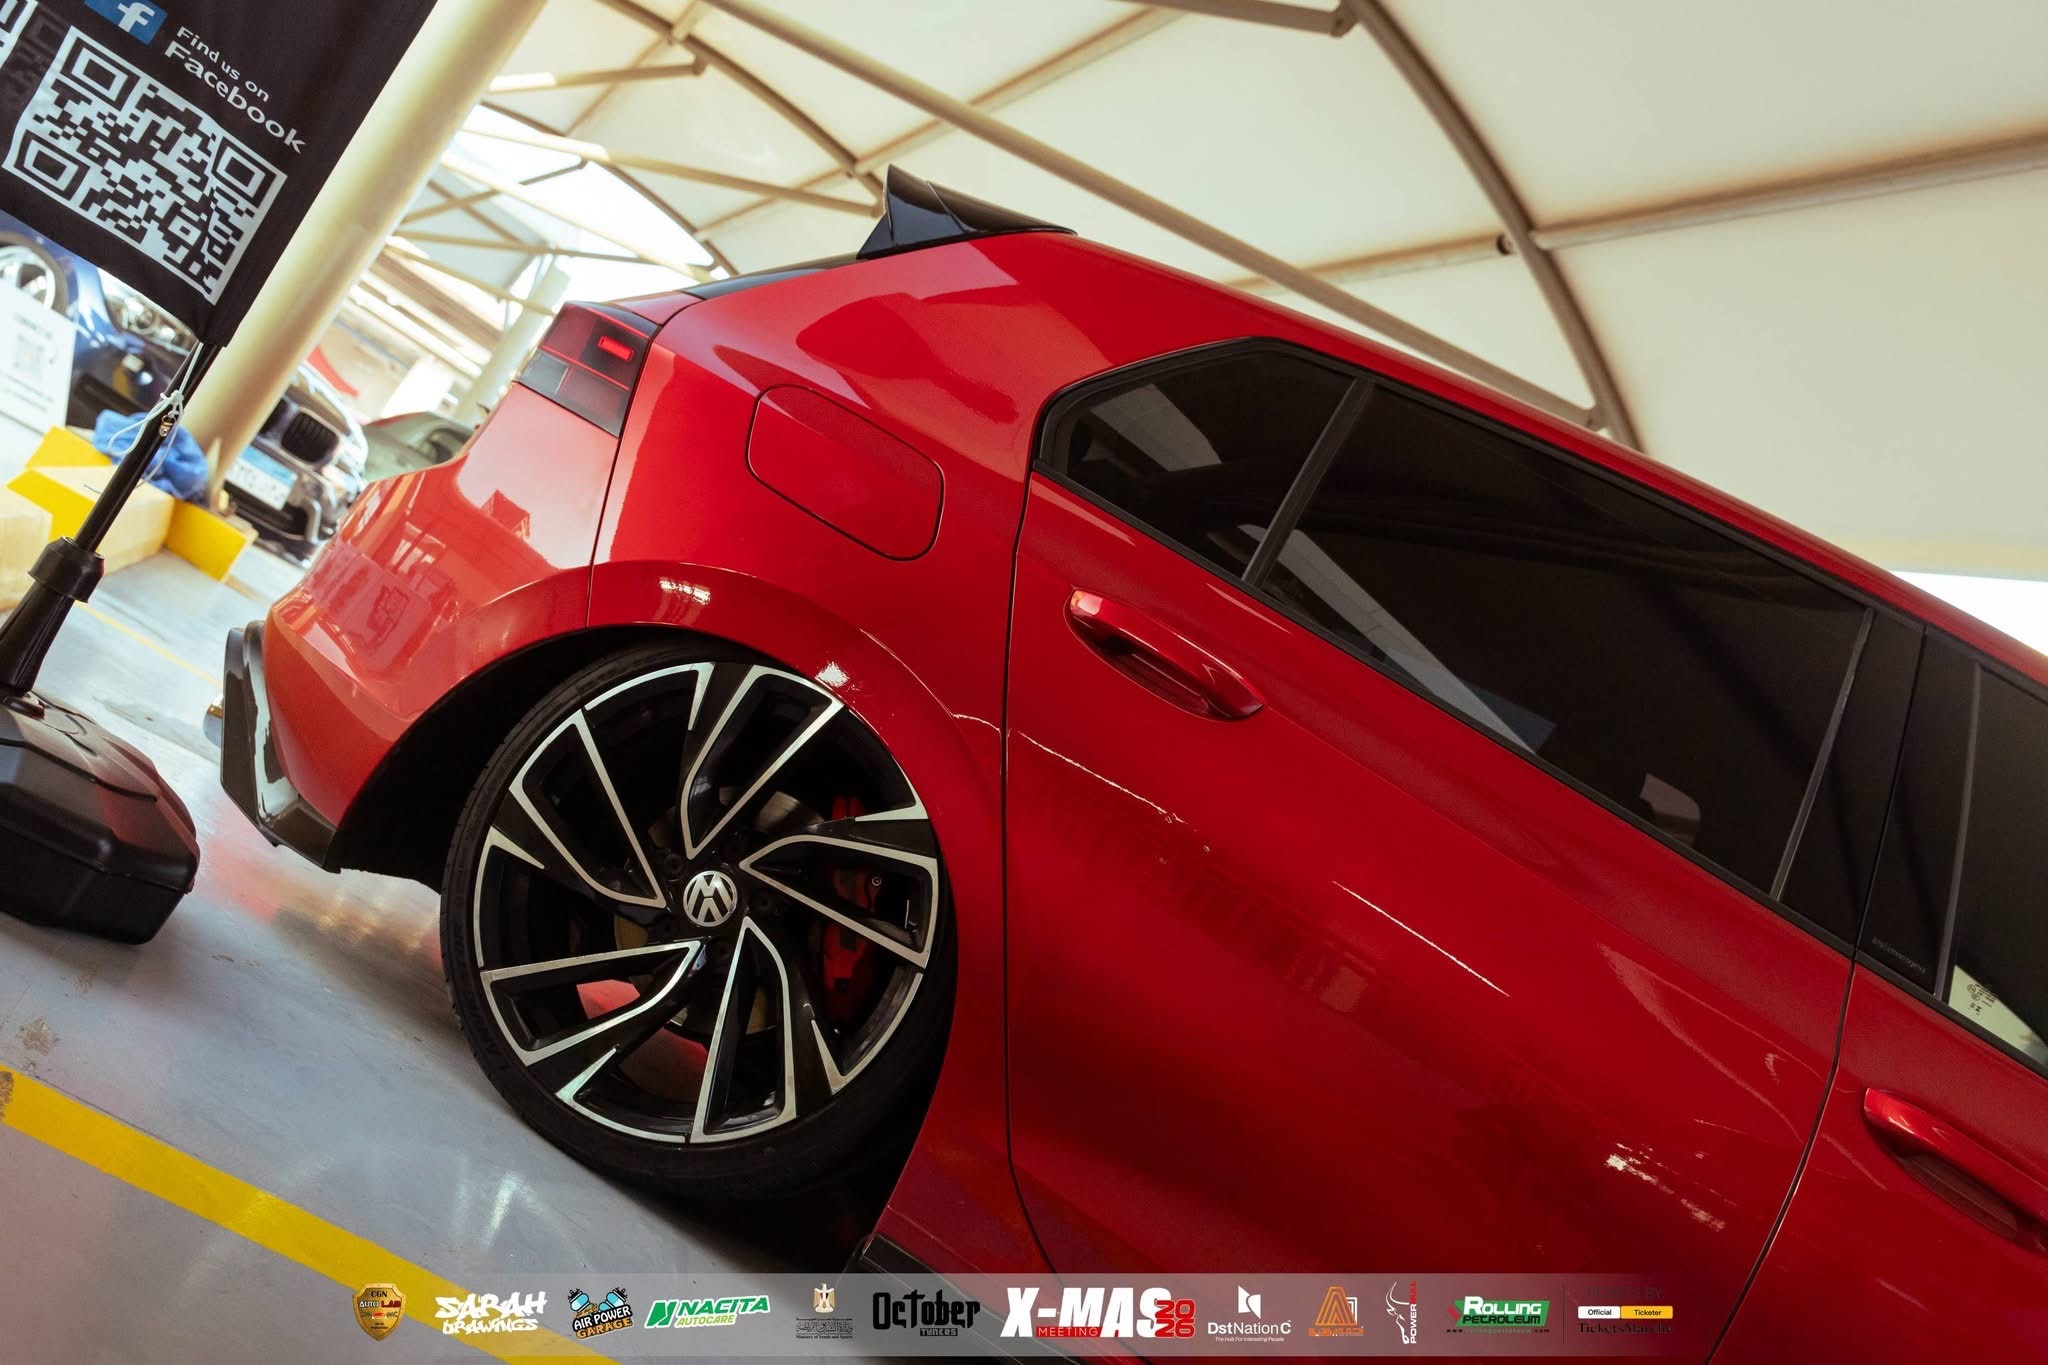The height and width of the screenshot is (1365, 2048).
Task: Click the fuel filler door
Action: (x=847, y=473)
